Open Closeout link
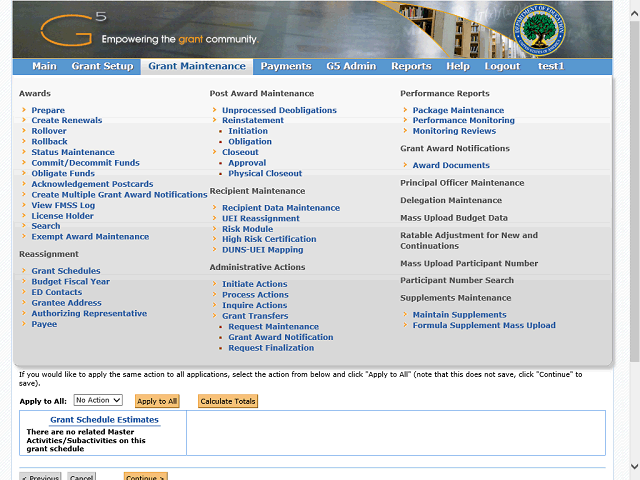640x480 pixels. [x=240, y=152]
